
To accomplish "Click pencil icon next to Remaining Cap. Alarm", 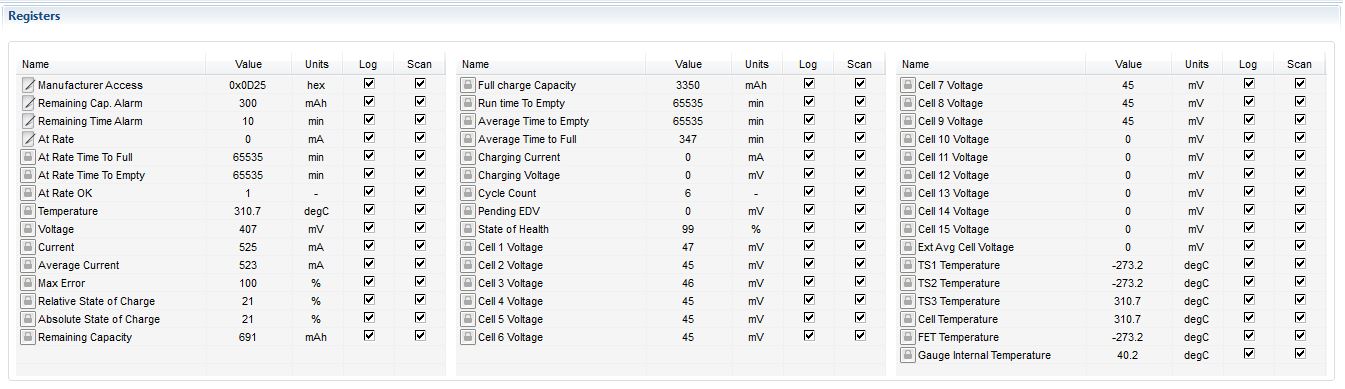I will pyautogui.click(x=27, y=103).
